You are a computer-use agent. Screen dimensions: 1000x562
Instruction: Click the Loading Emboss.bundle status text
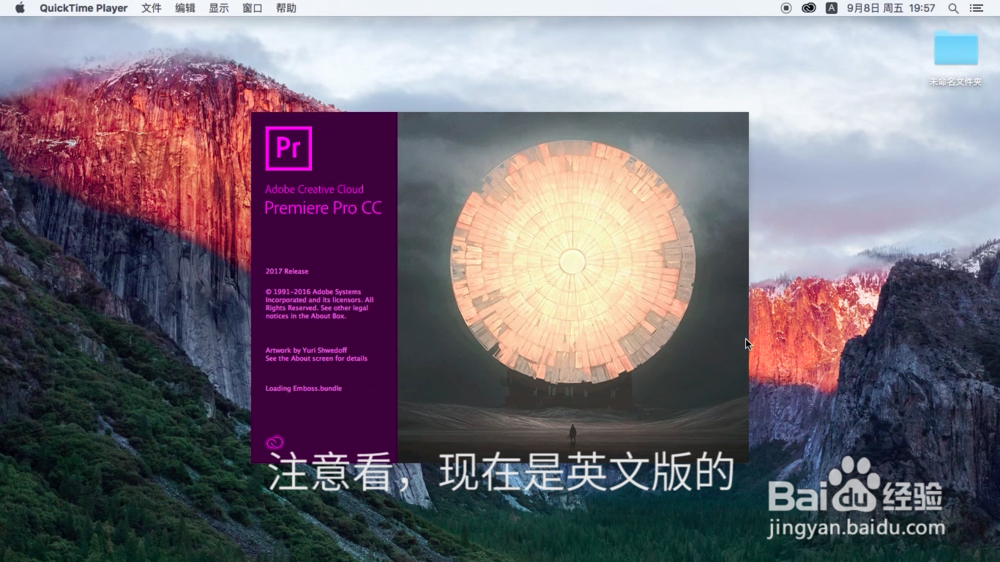click(304, 388)
